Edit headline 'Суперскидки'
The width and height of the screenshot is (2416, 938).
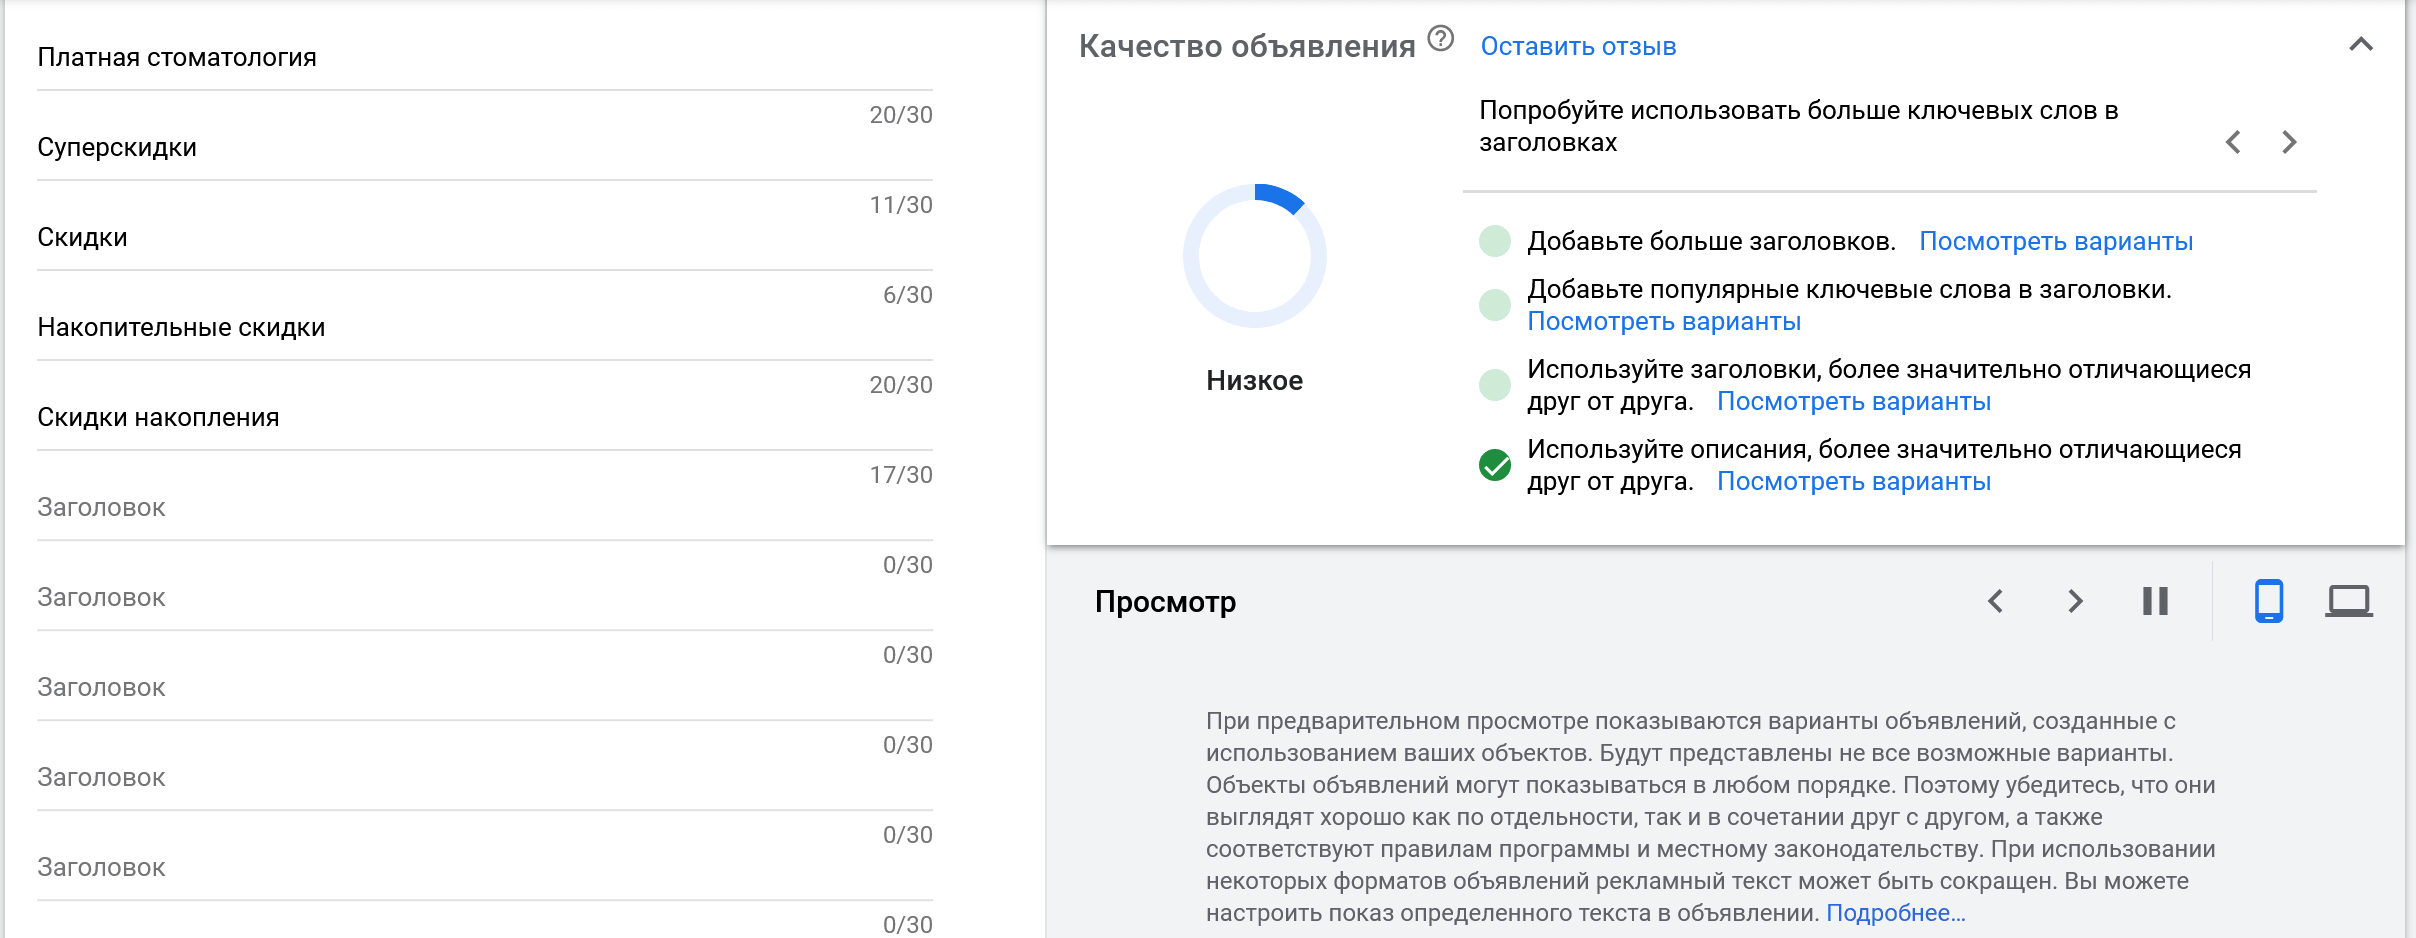(x=485, y=148)
